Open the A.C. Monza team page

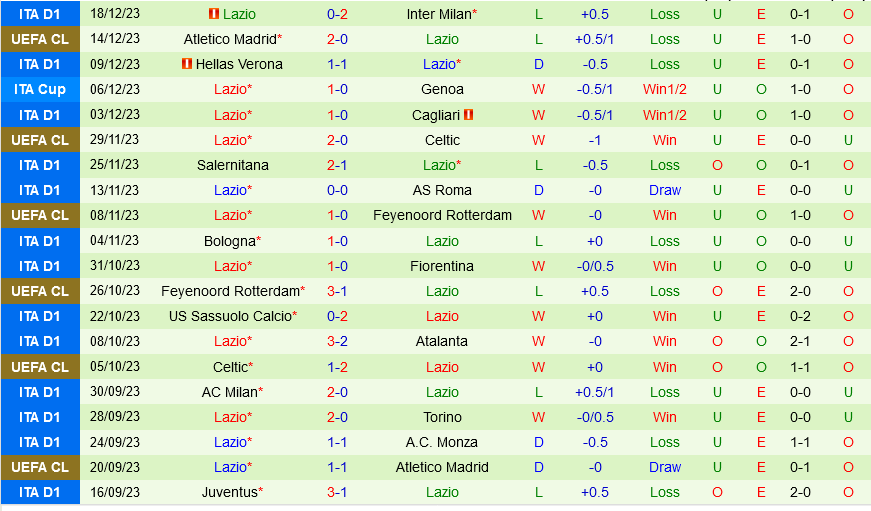click(x=442, y=442)
